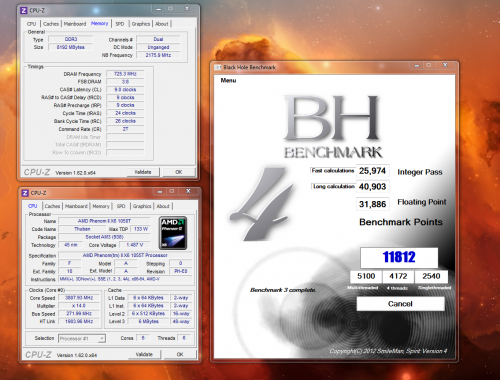The width and height of the screenshot is (500, 380).
Task: Click the CPU-Z icon in upper window title bar
Action: [24, 11]
